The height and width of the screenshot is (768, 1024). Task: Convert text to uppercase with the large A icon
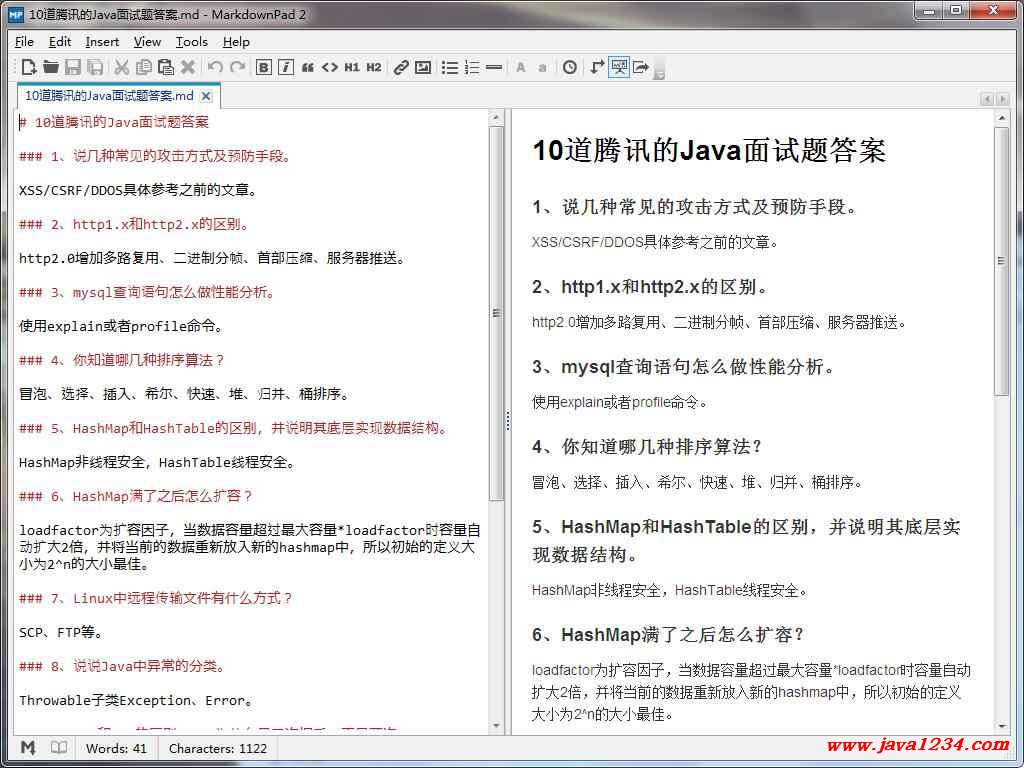point(520,67)
